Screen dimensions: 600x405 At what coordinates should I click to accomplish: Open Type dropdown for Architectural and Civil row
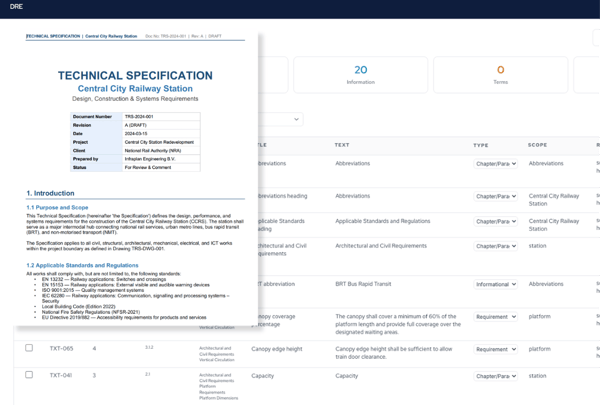tap(495, 245)
